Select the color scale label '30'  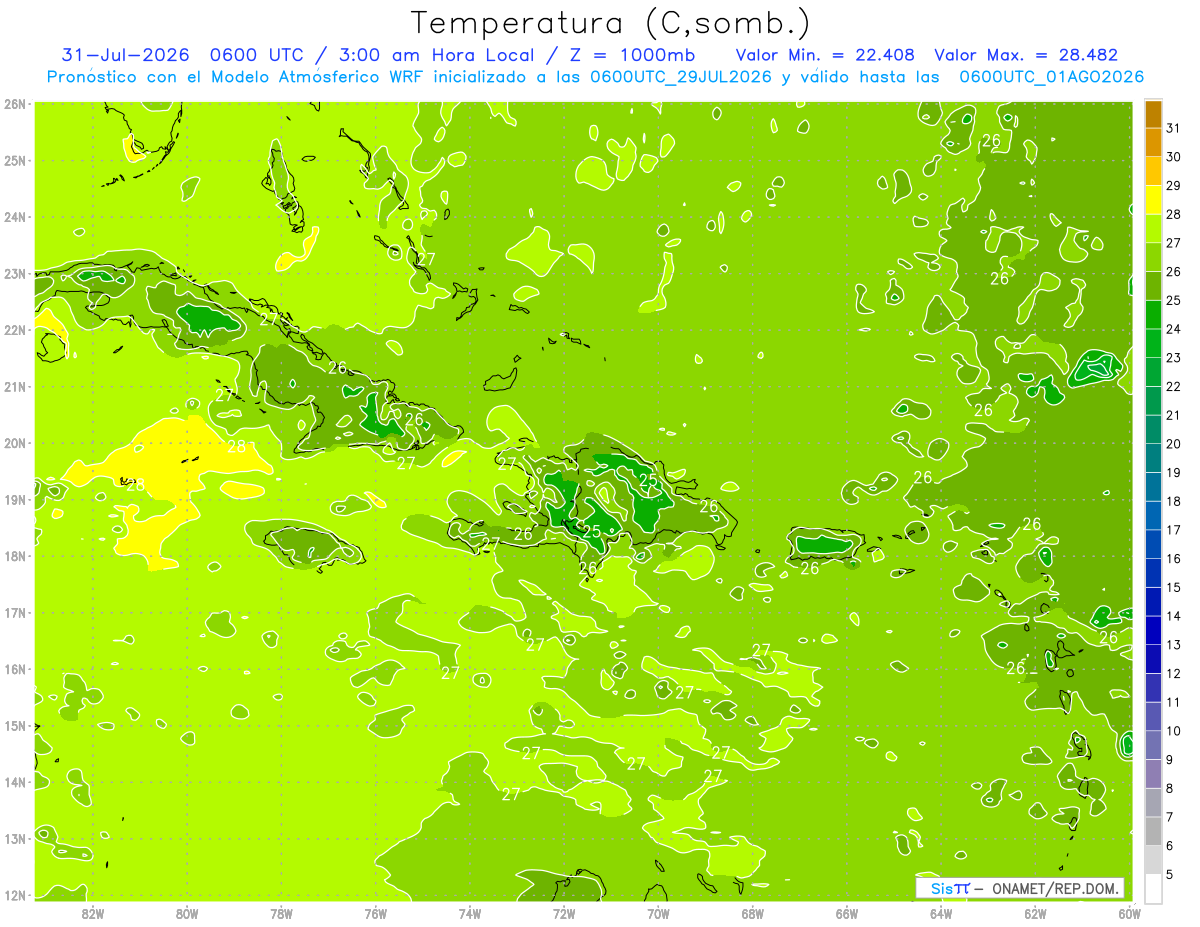pos(1174,157)
